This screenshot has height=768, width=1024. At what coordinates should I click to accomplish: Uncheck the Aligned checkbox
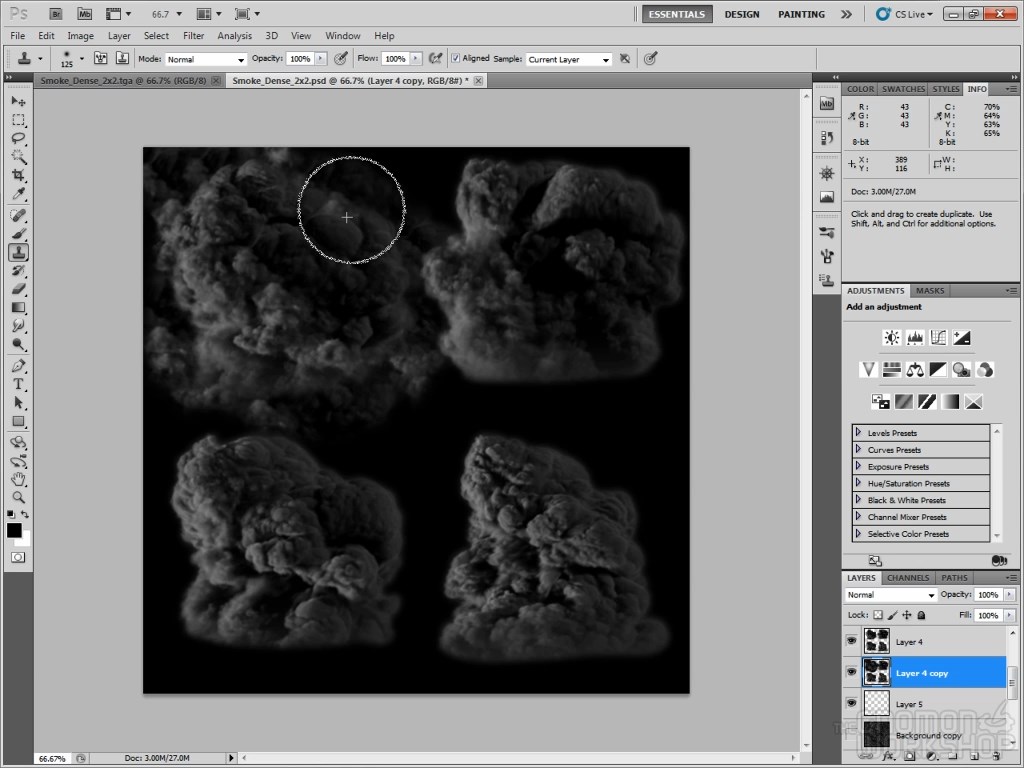point(456,59)
